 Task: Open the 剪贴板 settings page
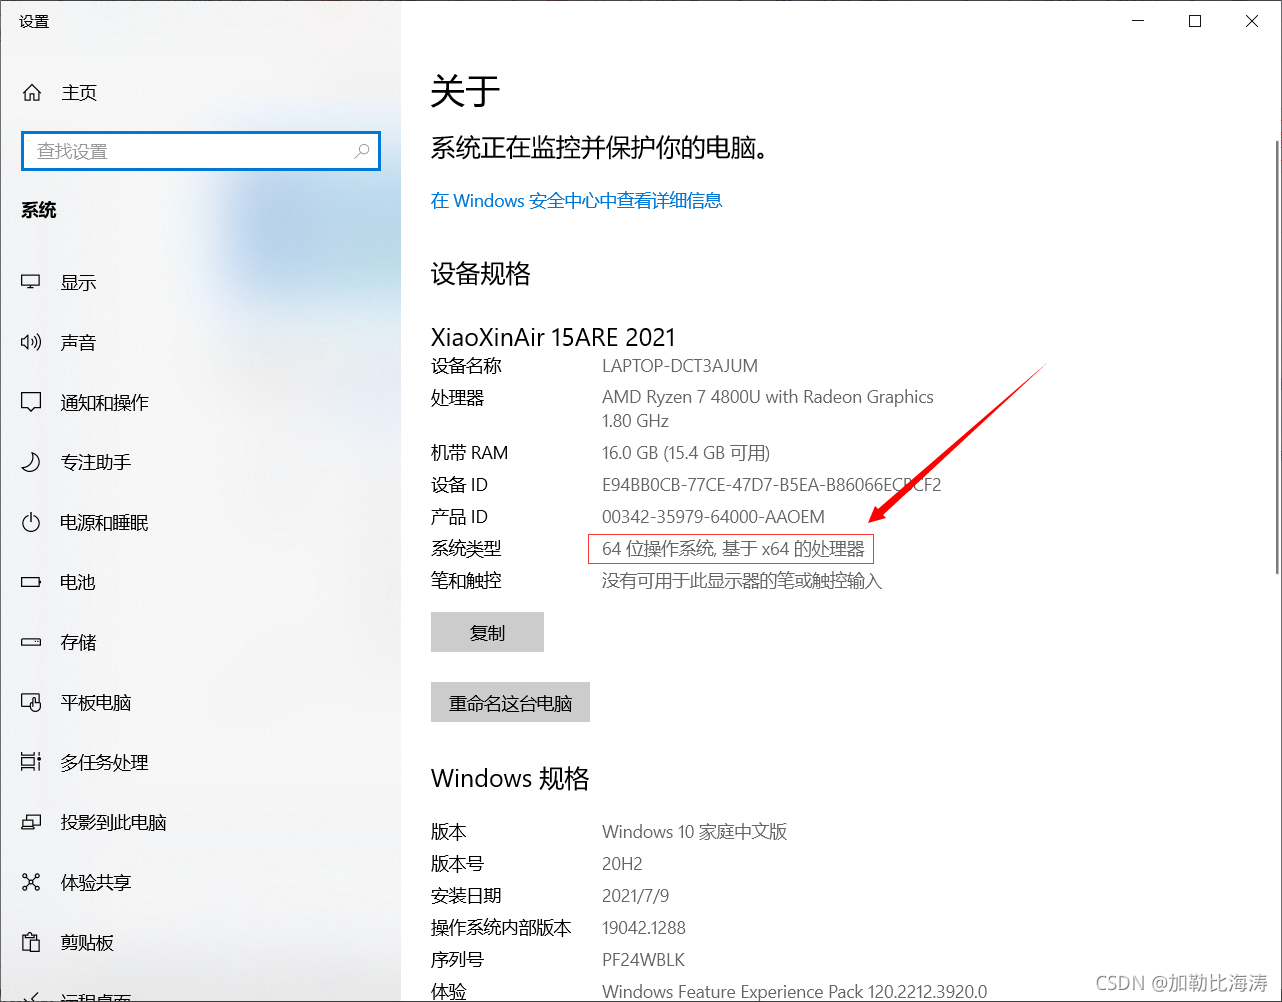(200, 943)
